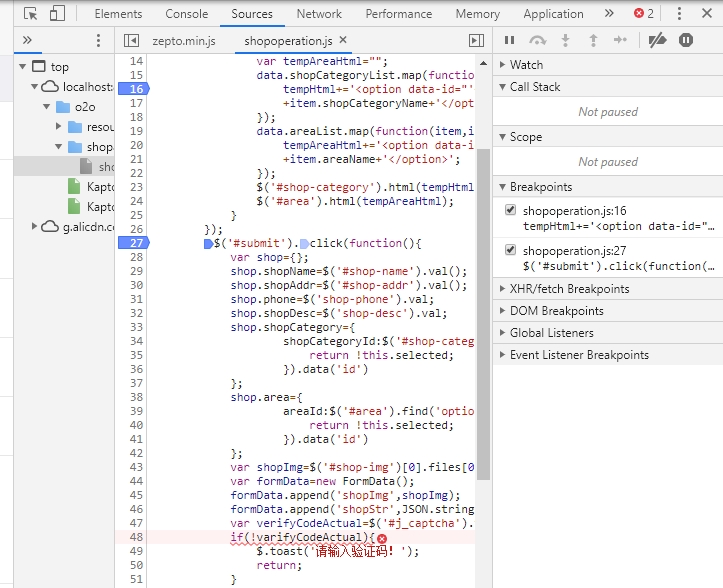Viewport: 723px width, 588px height.
Task: Expand the Watch section
Action: [526, 64]
